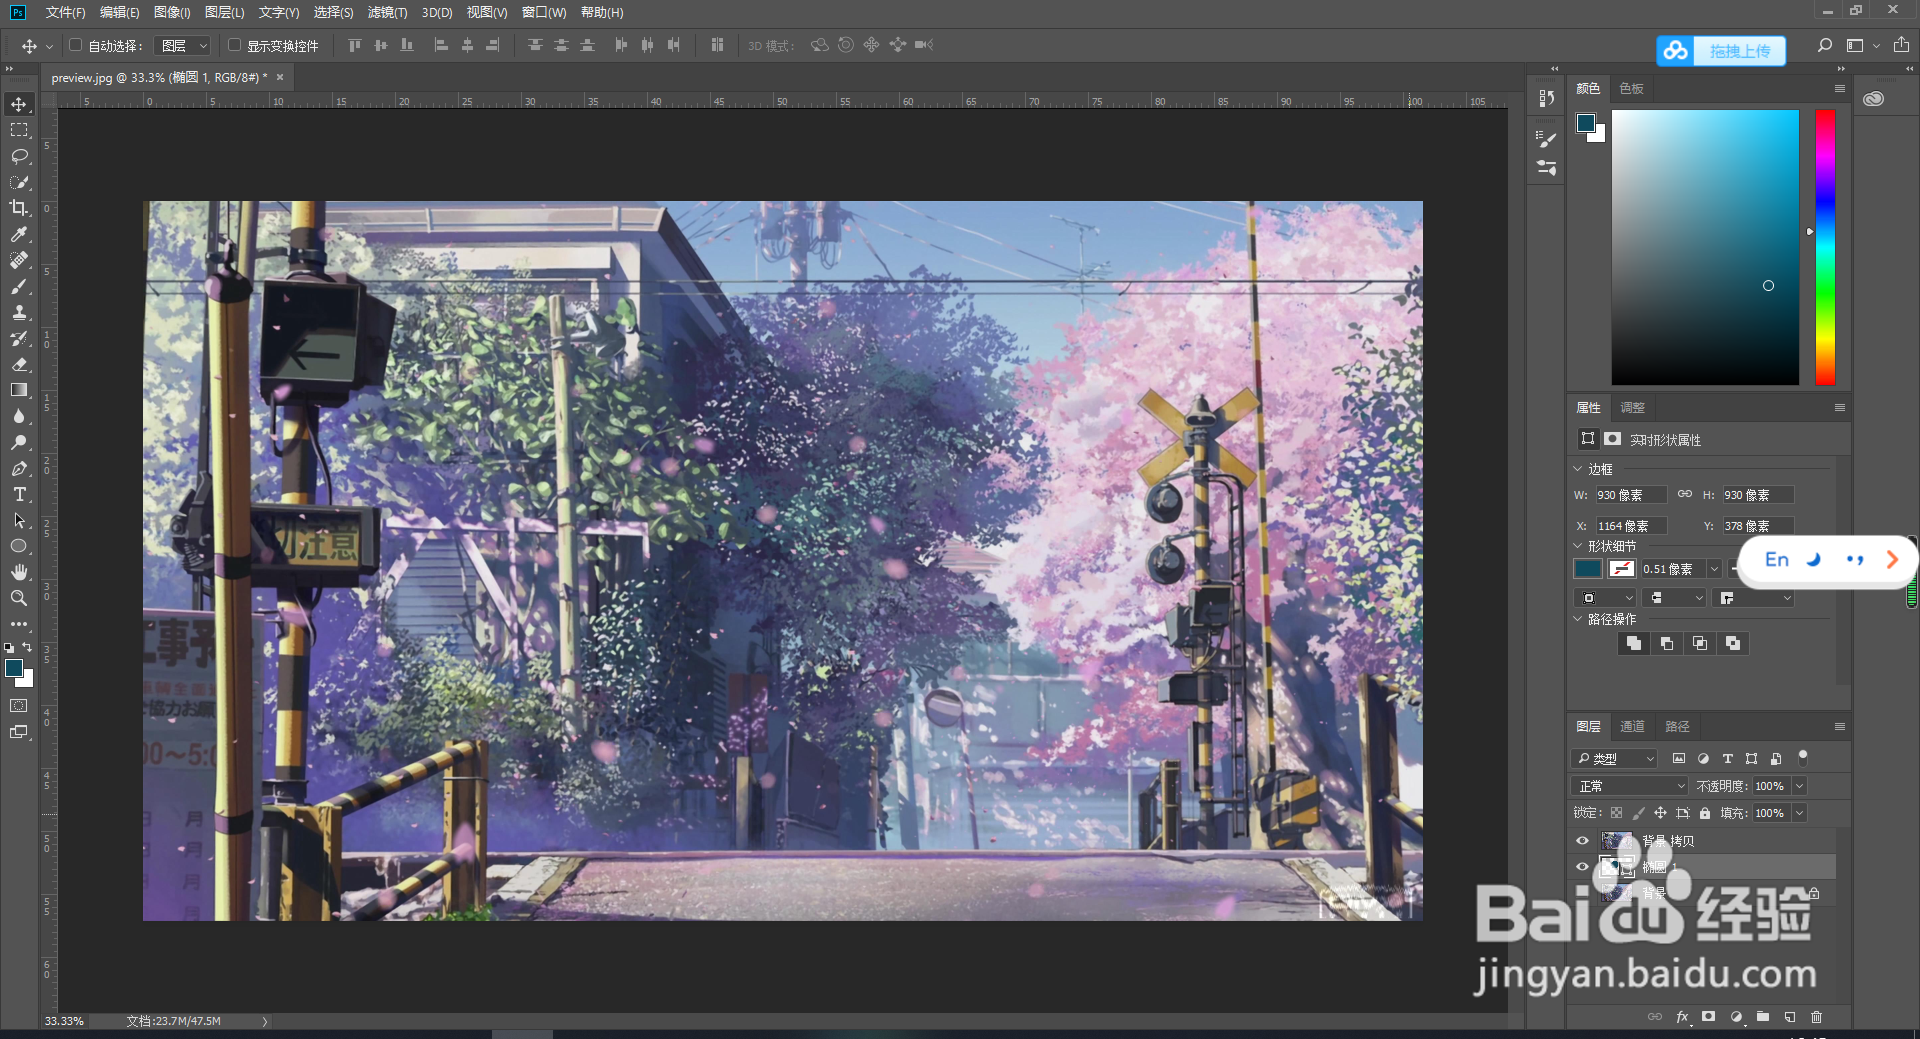Open the layer style fx menu
The image size is (1920, 1039).
point(1682,1017)
